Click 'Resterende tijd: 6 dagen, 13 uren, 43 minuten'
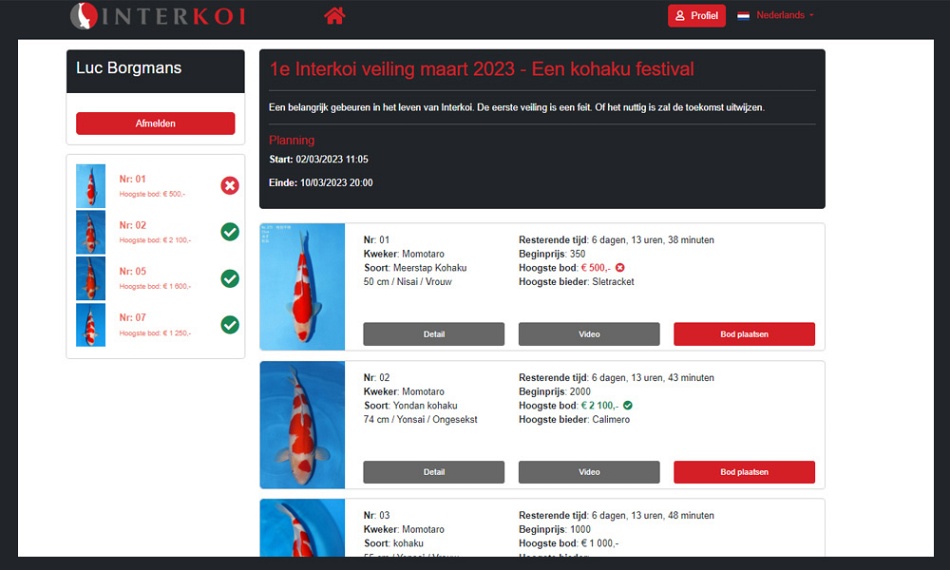Viewport: 950px width, 570px height. (616, 377)
